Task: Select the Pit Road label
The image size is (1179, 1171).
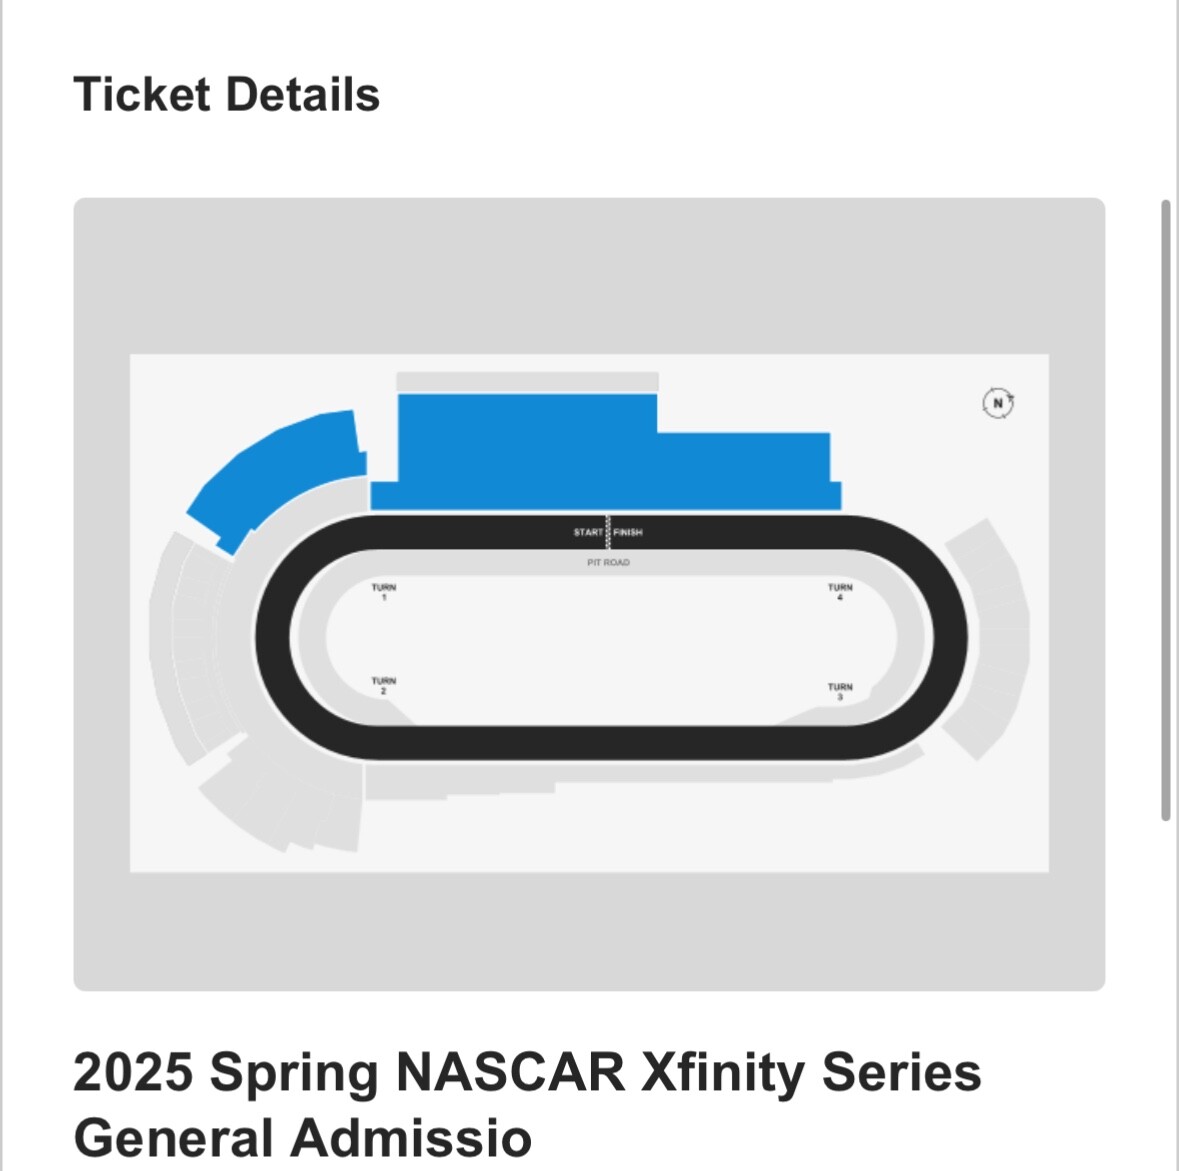Action: (608, 562)
